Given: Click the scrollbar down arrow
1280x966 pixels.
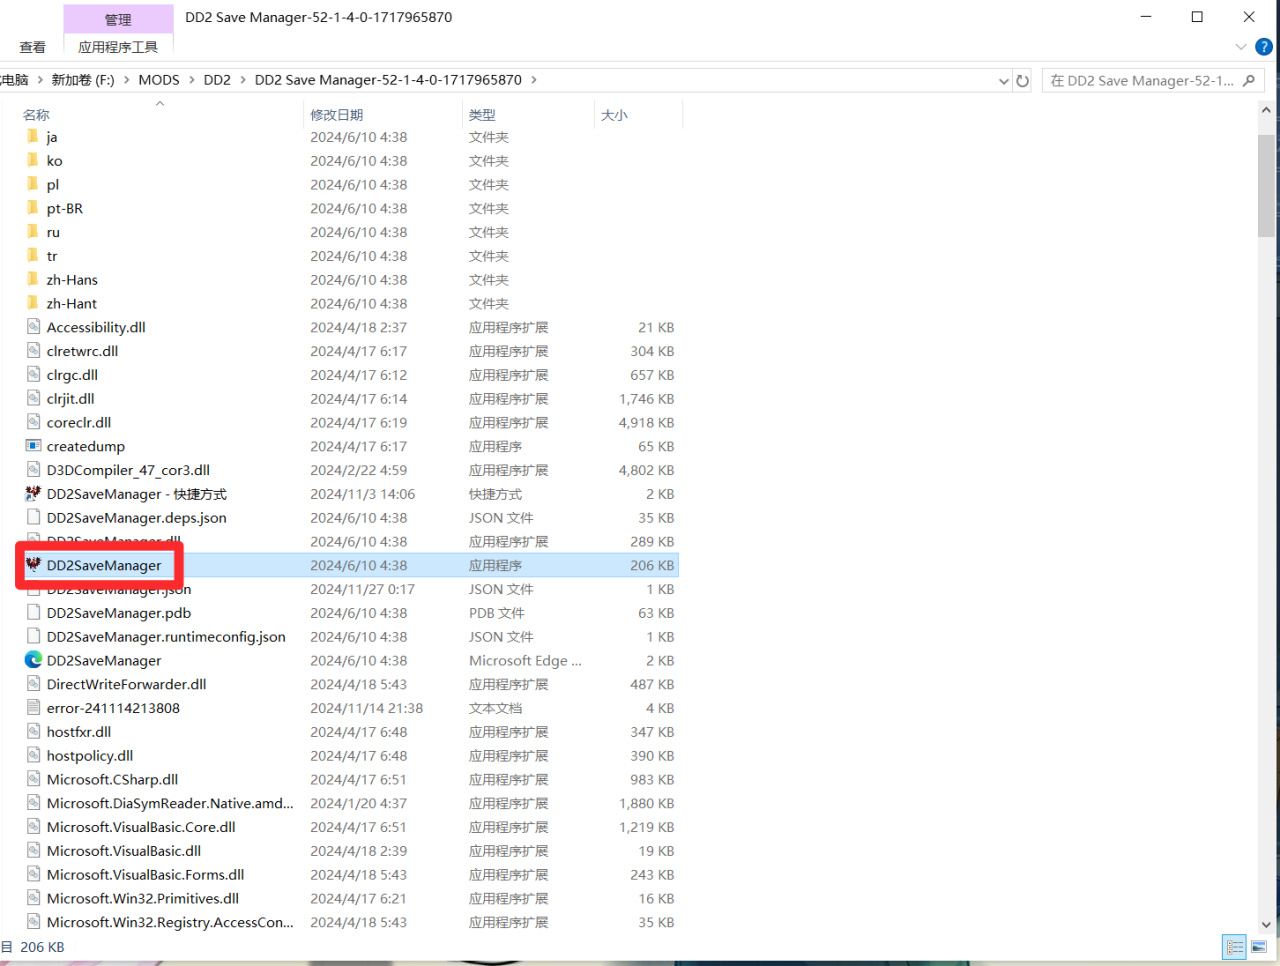Looking at the screenshot, I should click(x=1266, y=925).
